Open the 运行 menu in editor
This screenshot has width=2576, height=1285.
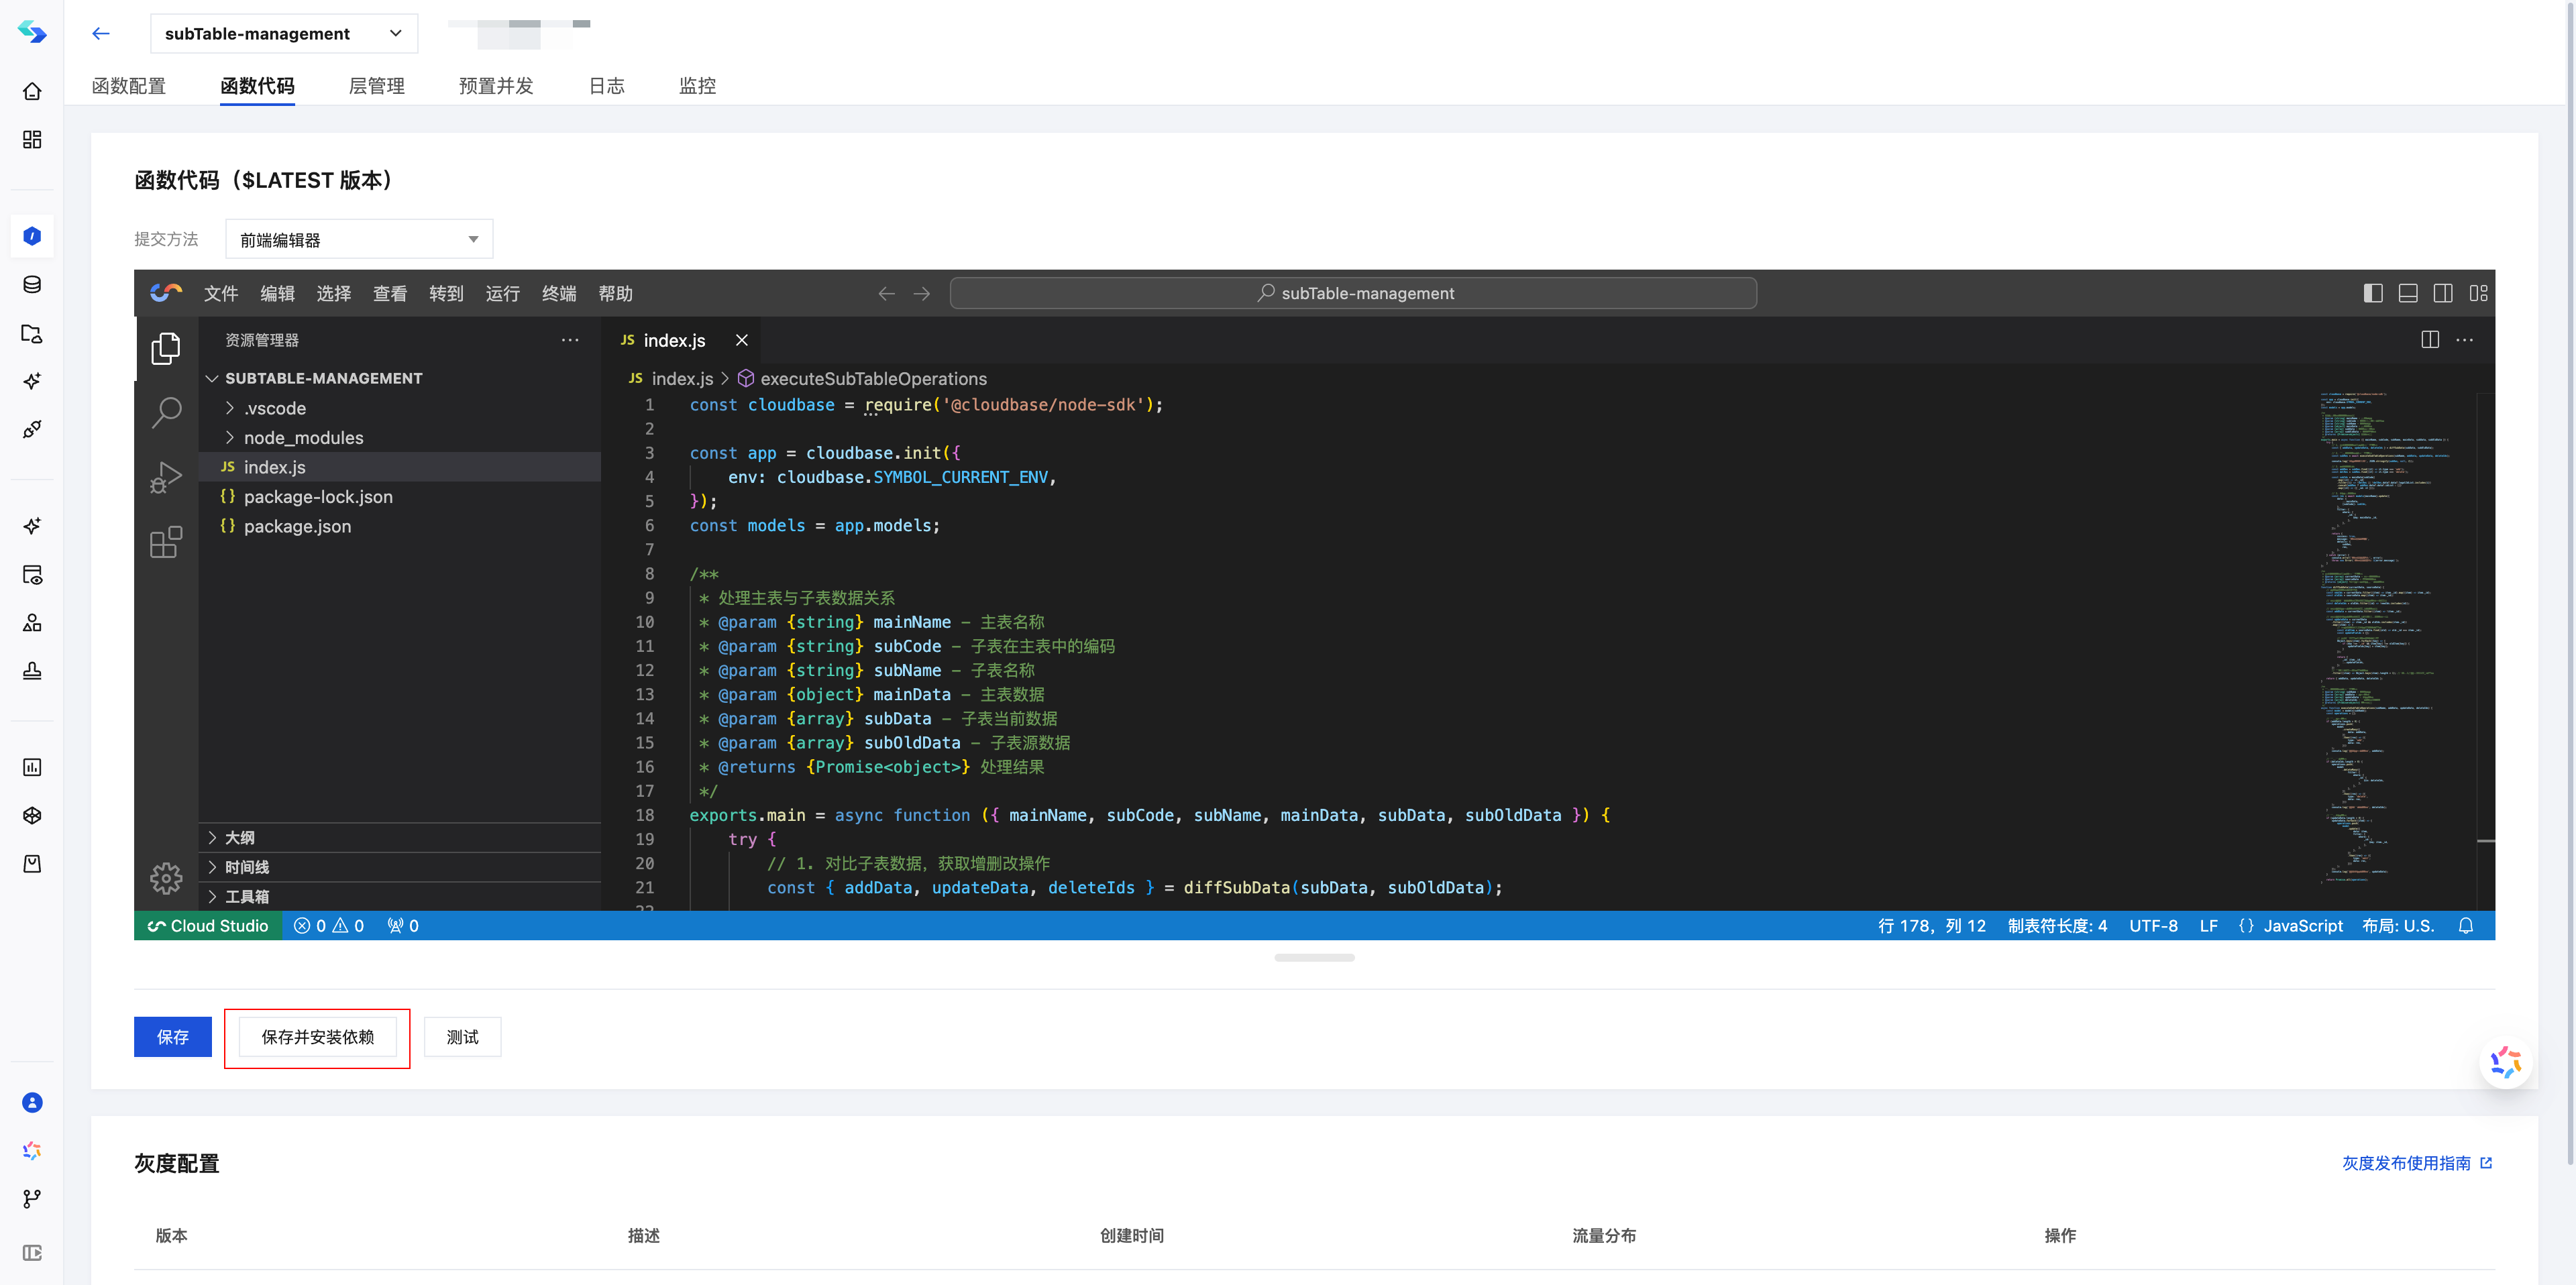pyautogui.click(x=503, y=293)
